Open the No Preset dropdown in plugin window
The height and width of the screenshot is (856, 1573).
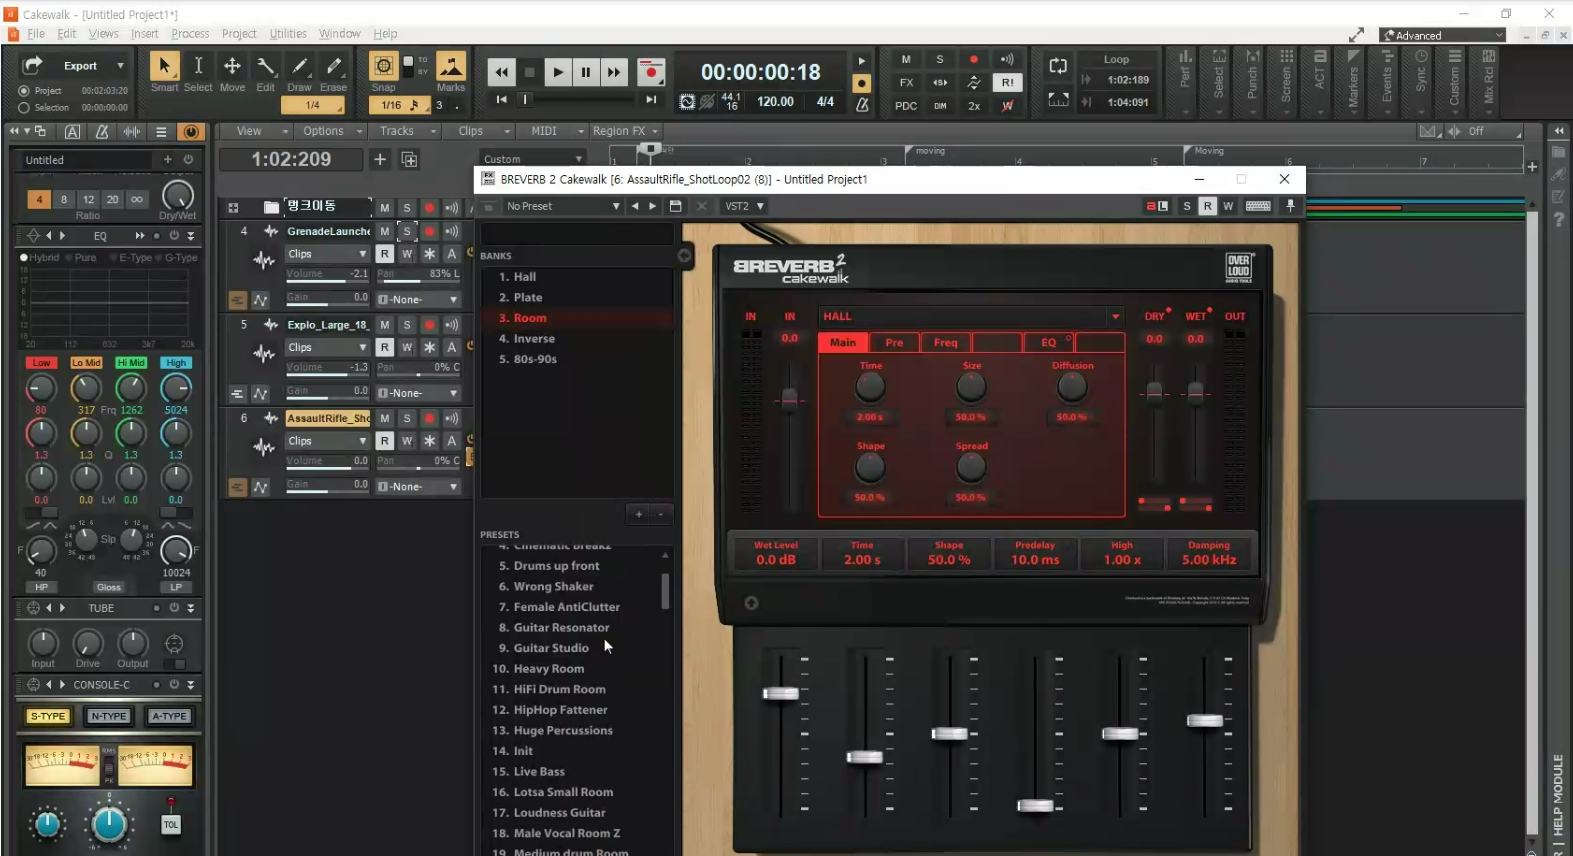[562, 206]
